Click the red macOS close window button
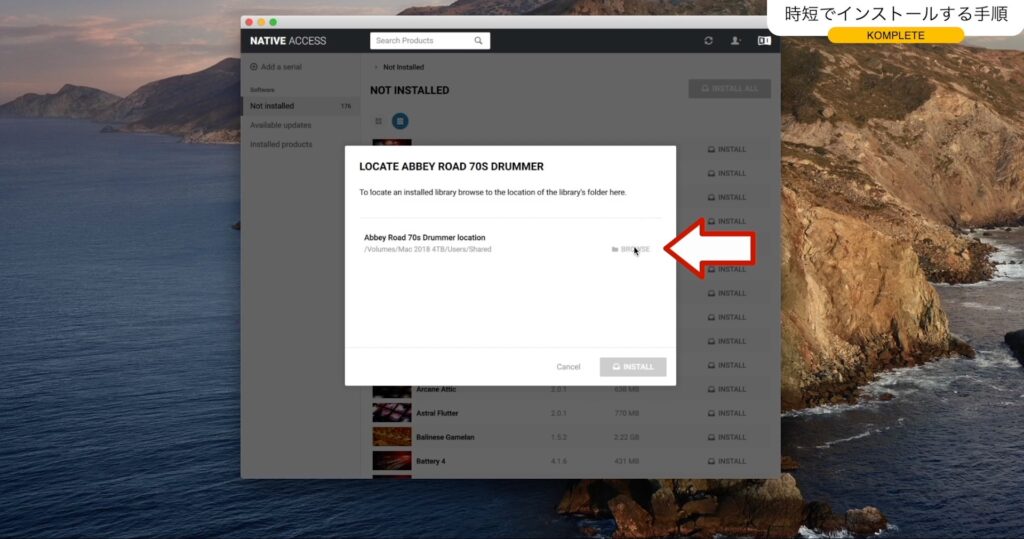The height and width of the screenshot is (539, 1024). [x=249, y=22]
